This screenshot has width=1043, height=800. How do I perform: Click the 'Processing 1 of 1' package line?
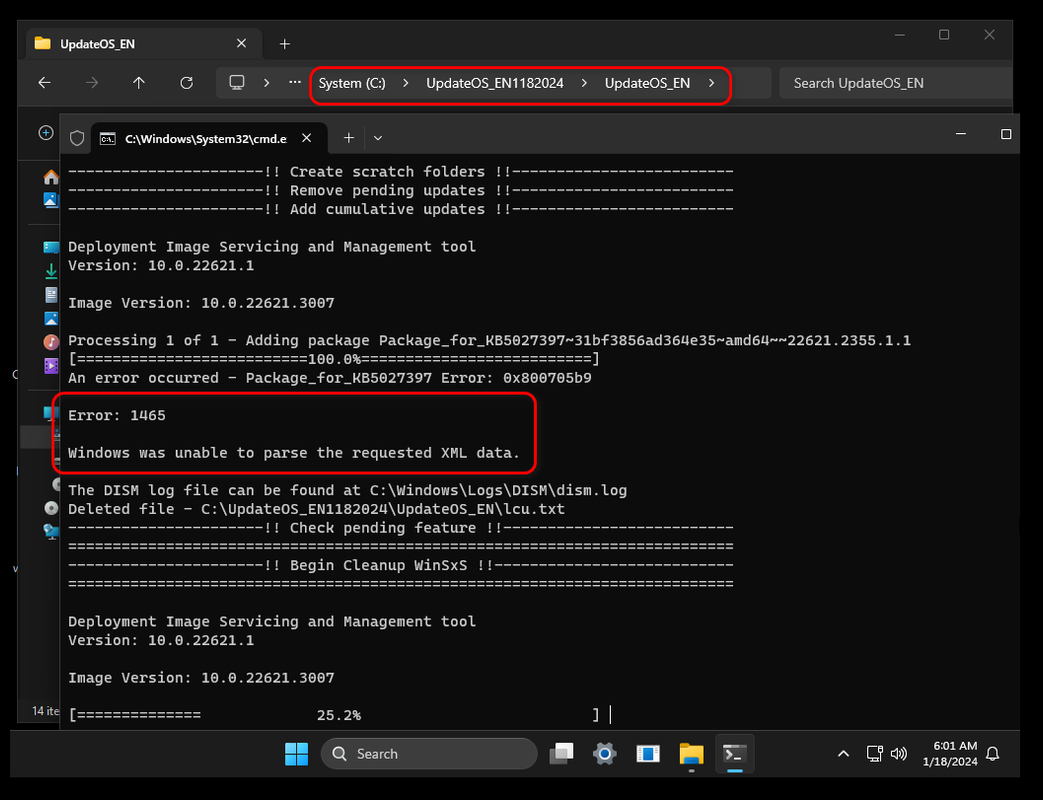click(x=490, y=340)
